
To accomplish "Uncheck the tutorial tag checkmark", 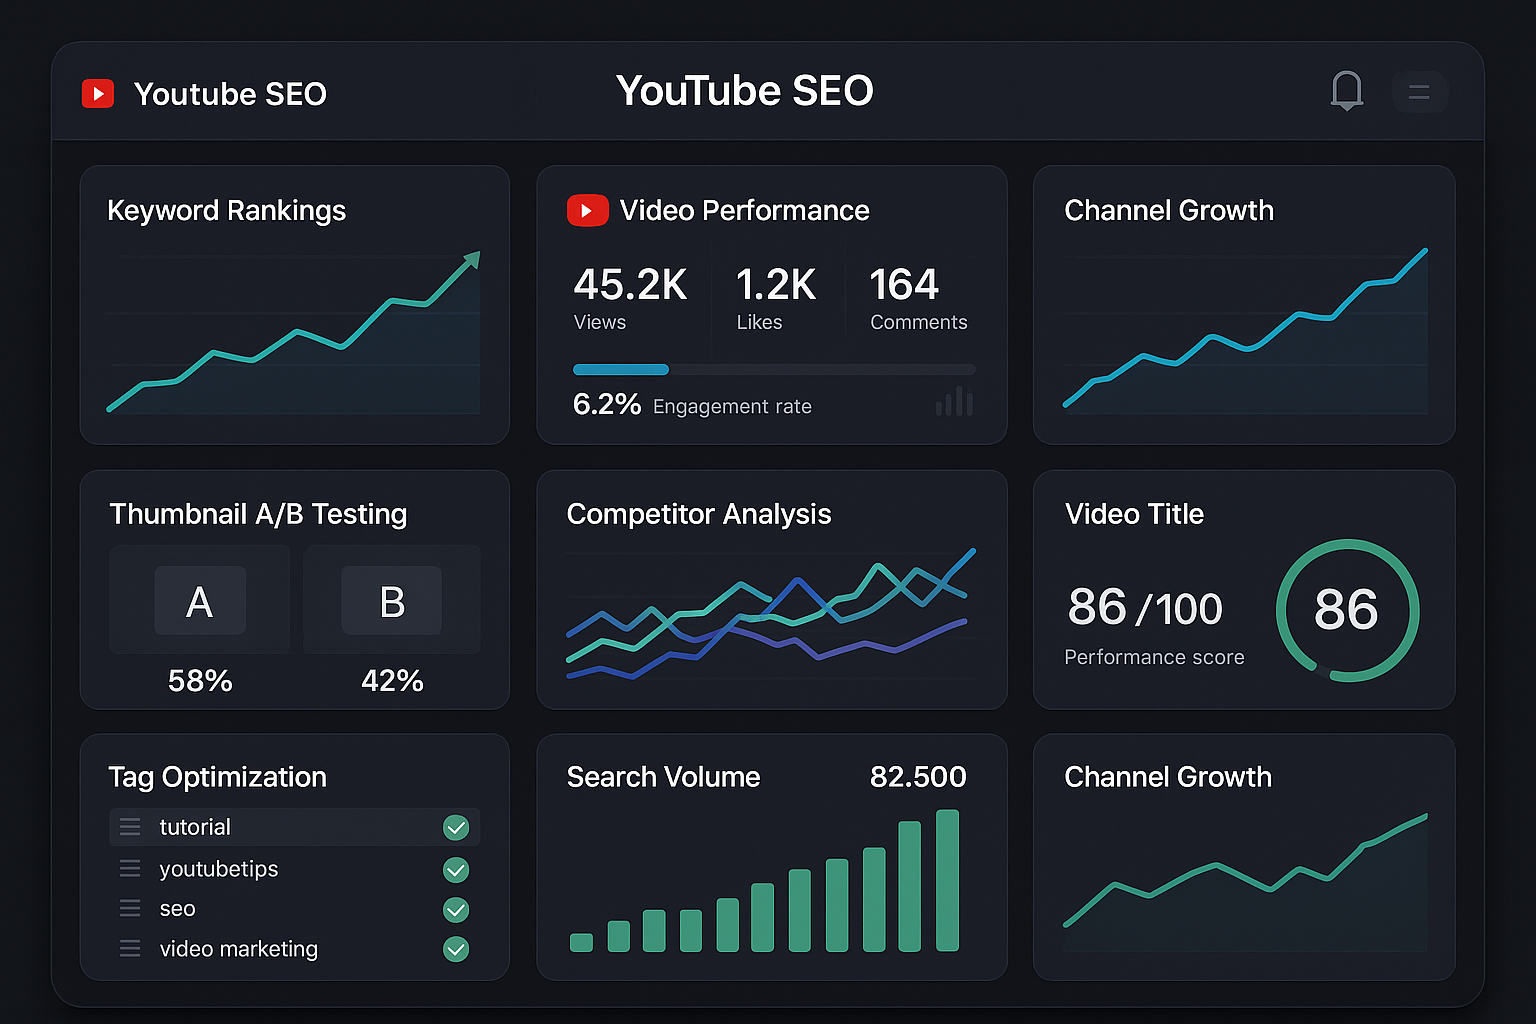I will [x=456, y=827].
